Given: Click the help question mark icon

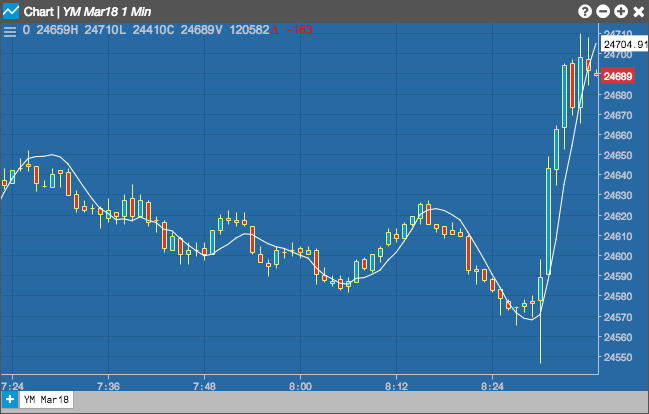Looking at the screenshot, I should (585, 11).
